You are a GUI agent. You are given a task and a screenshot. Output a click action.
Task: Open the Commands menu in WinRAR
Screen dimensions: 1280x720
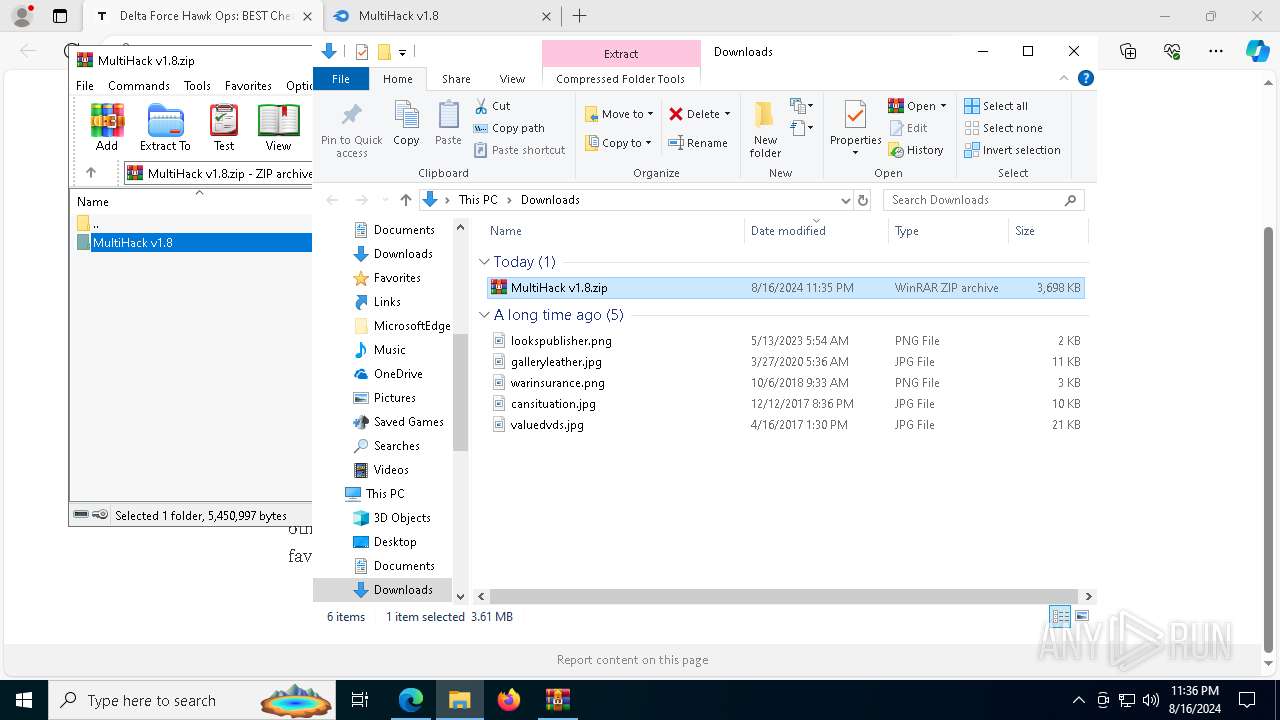[x=139, y=86]
